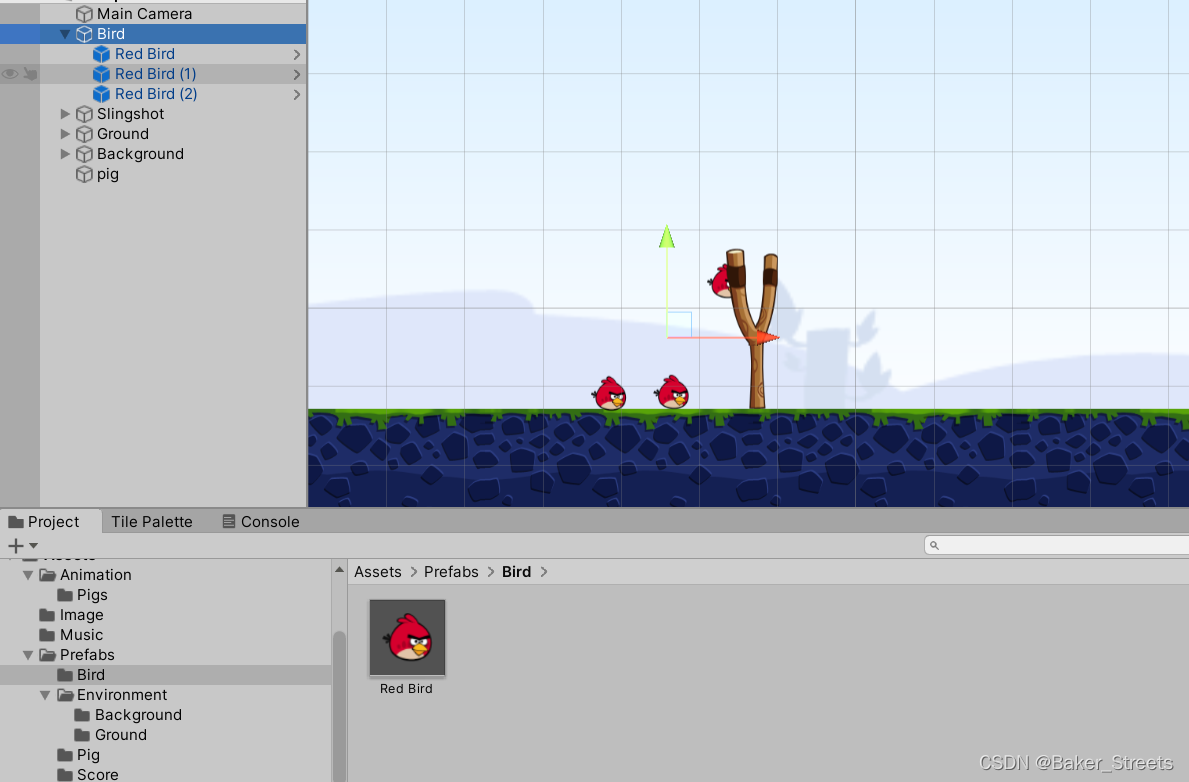Select the Red Bird (2) label
The width and height of the screenshot is (1189, 782).
click(156, 94)
